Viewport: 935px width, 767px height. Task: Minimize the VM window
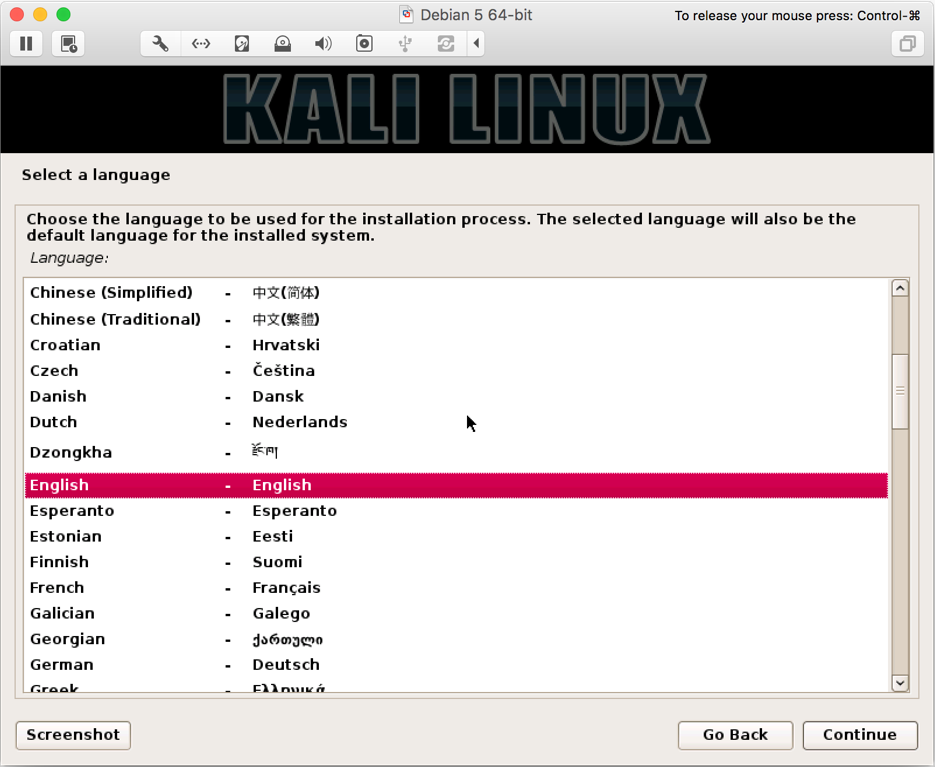pos(40,14)
